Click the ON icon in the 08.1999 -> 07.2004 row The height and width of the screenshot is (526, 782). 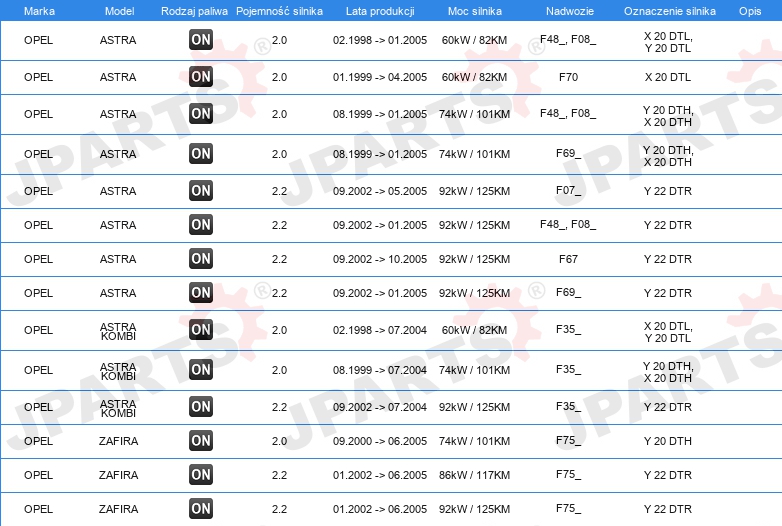(x=201, y=369)
